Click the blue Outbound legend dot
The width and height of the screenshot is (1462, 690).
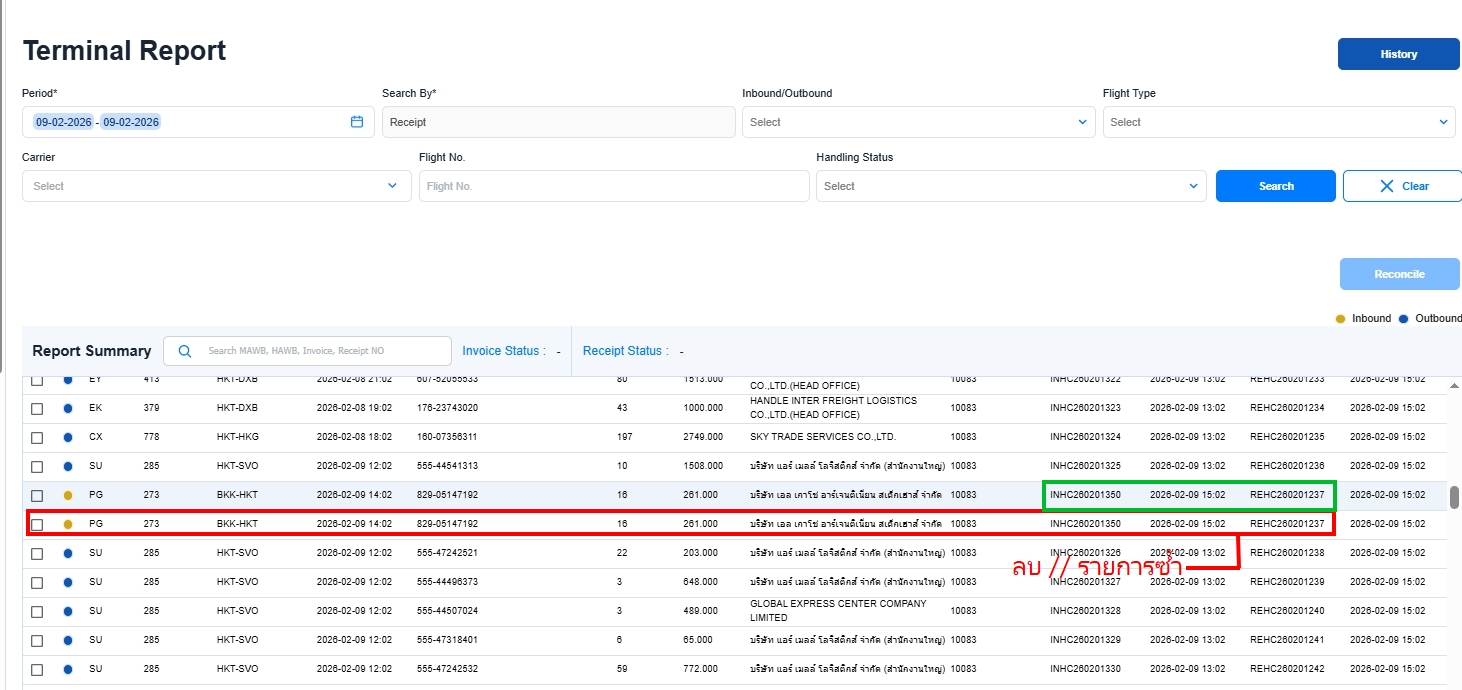1403,319
